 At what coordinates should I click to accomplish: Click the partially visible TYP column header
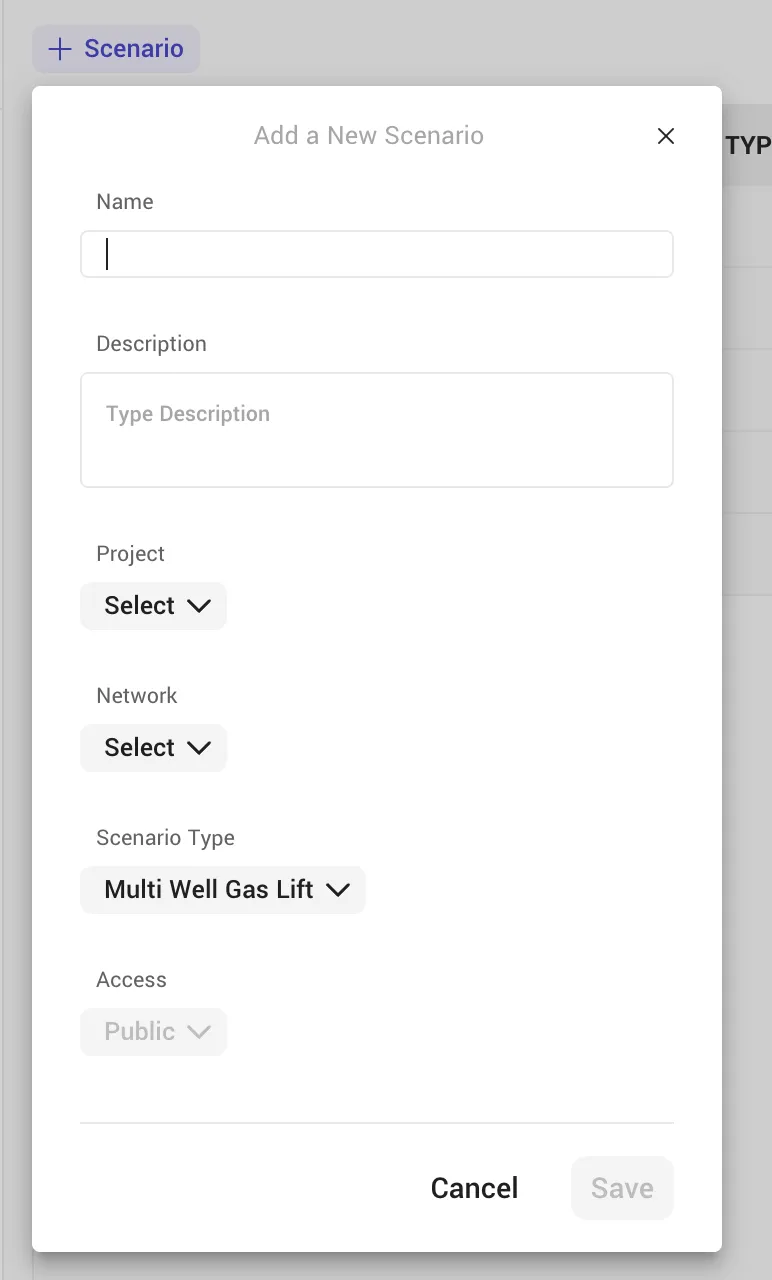[748, 146]
